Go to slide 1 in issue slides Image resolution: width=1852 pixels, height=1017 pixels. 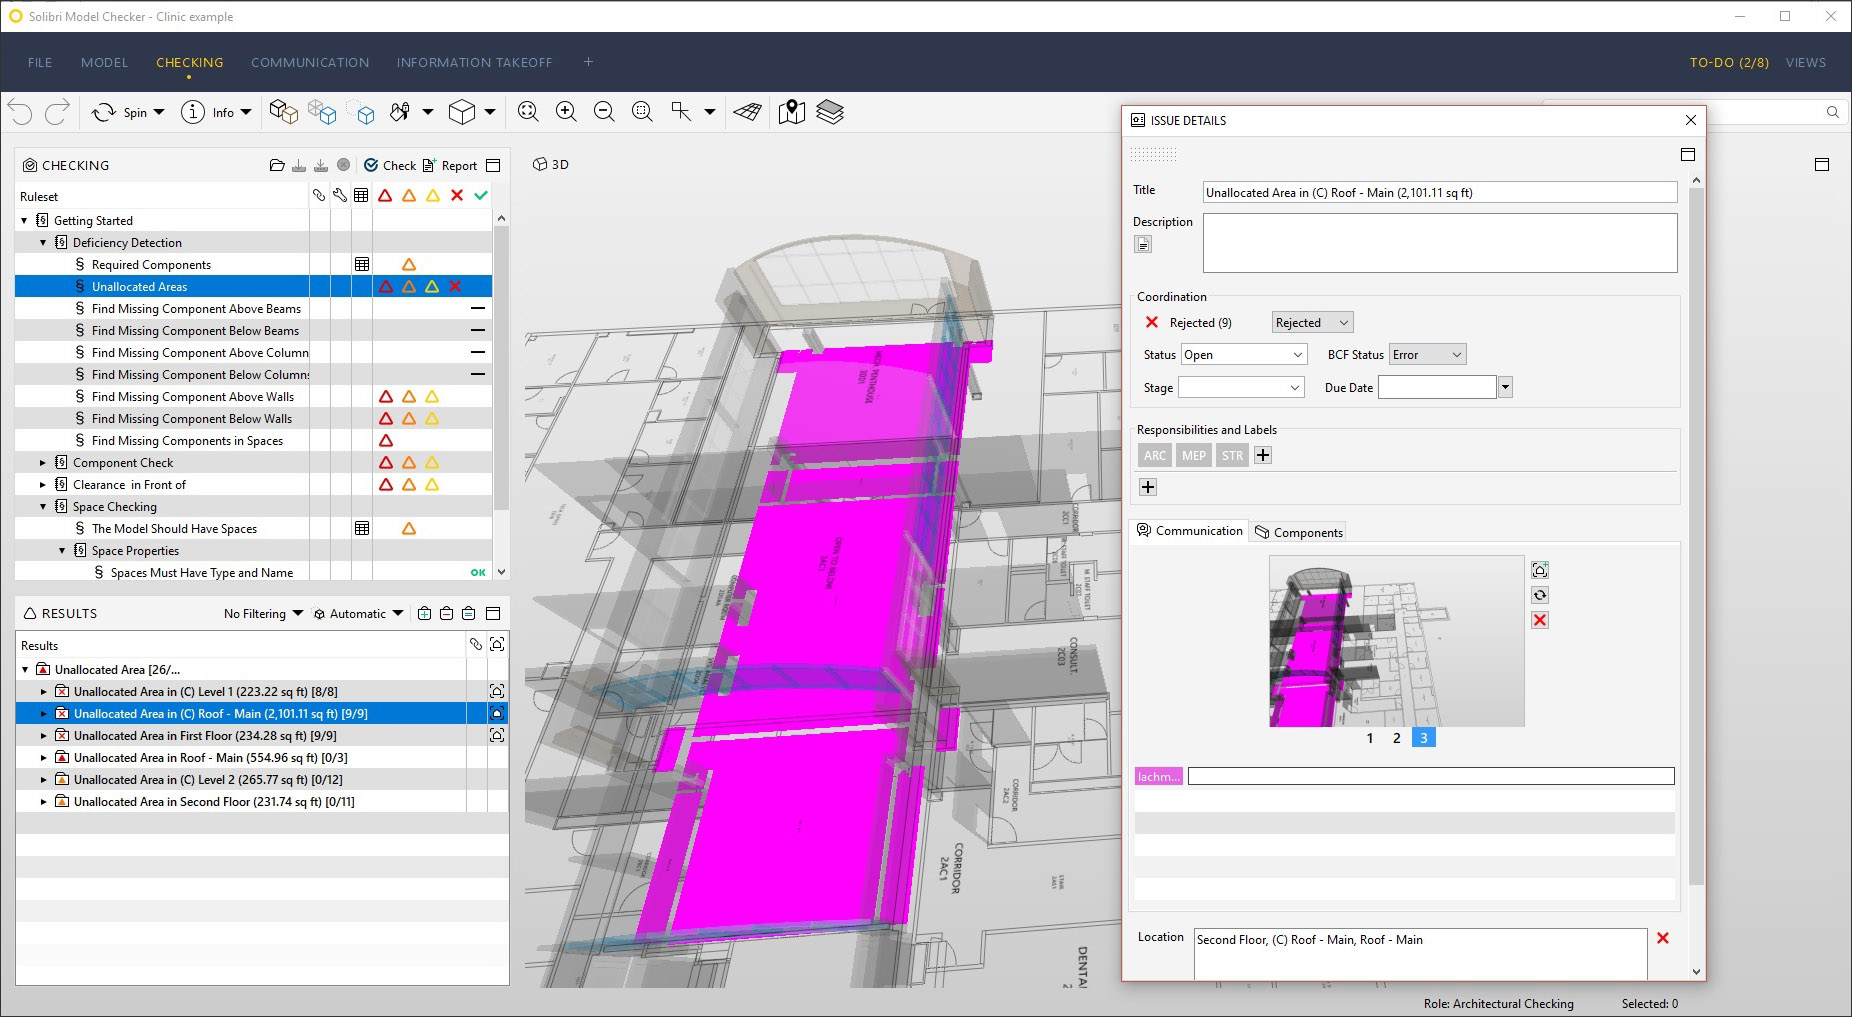[x=1370, y=738]
